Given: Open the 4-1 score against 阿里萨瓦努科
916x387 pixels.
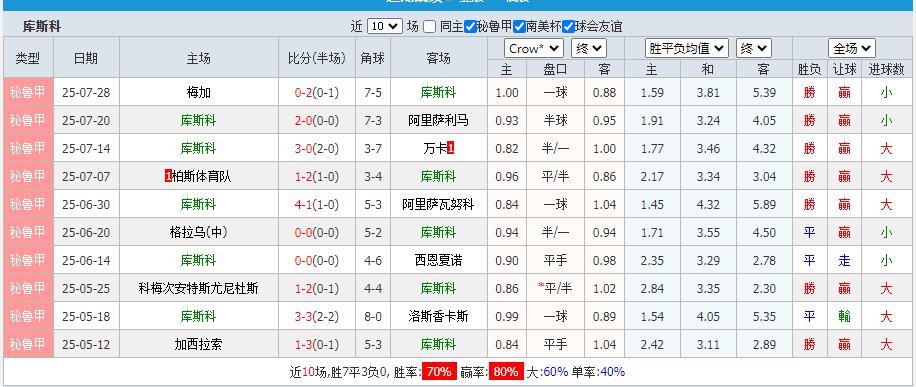Looking at the screenshot, I should click(x=304, y=205).
